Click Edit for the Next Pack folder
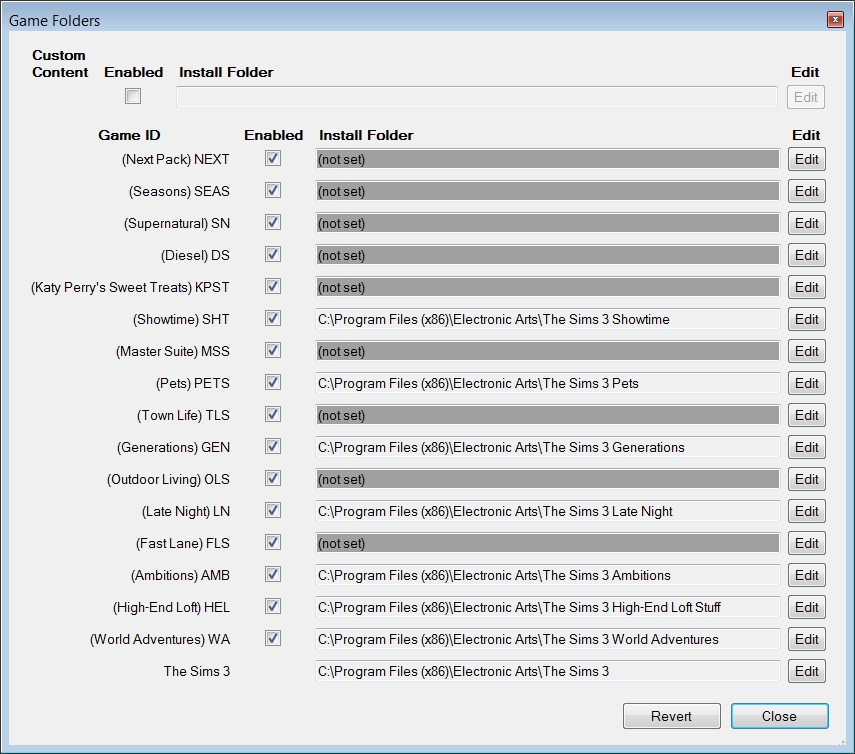Screen dimensions: 855x754 pos(806,159)
